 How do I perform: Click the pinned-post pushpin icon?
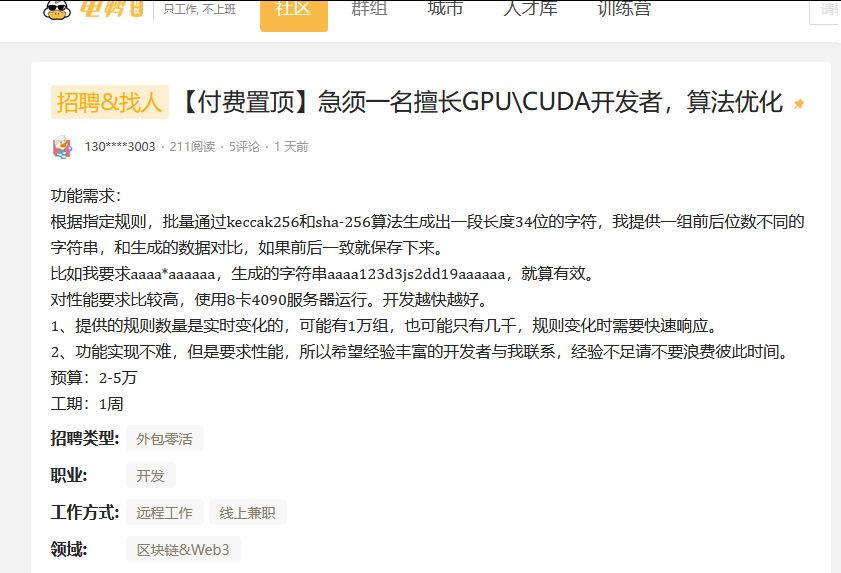coord(798,104)
